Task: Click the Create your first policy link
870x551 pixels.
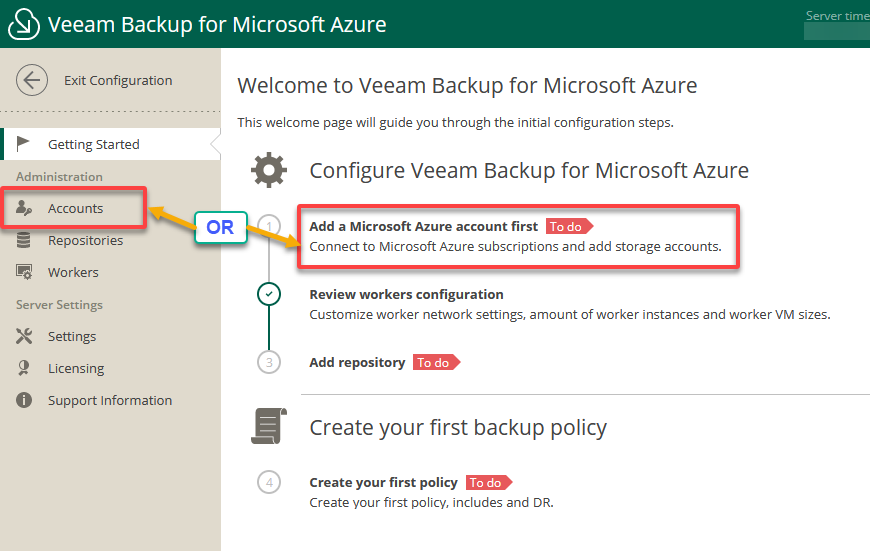Action: [383, 482]
